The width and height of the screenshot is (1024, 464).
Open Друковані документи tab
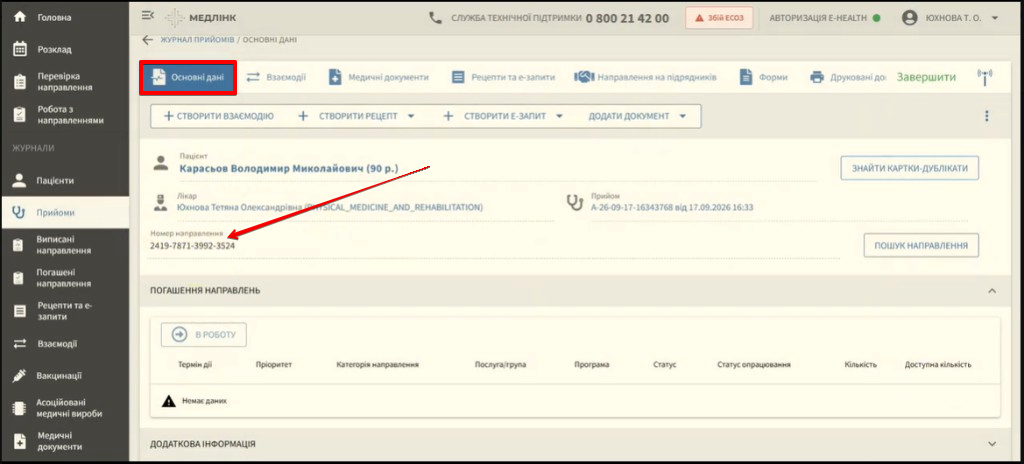848,77
